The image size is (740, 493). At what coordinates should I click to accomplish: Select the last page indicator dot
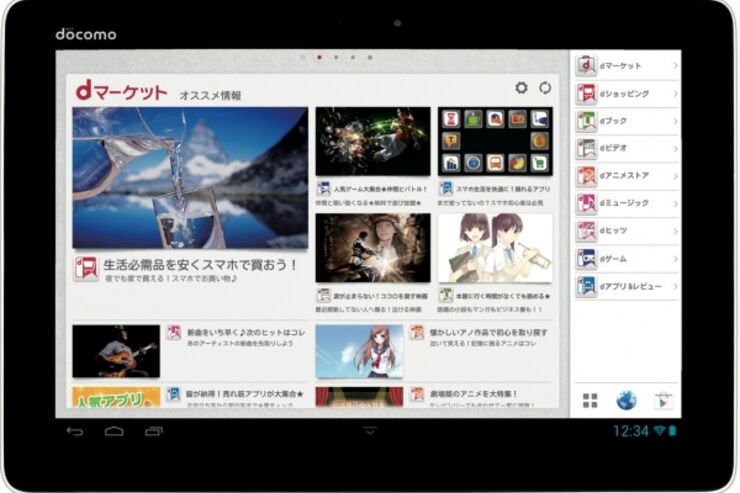point(370,57)
